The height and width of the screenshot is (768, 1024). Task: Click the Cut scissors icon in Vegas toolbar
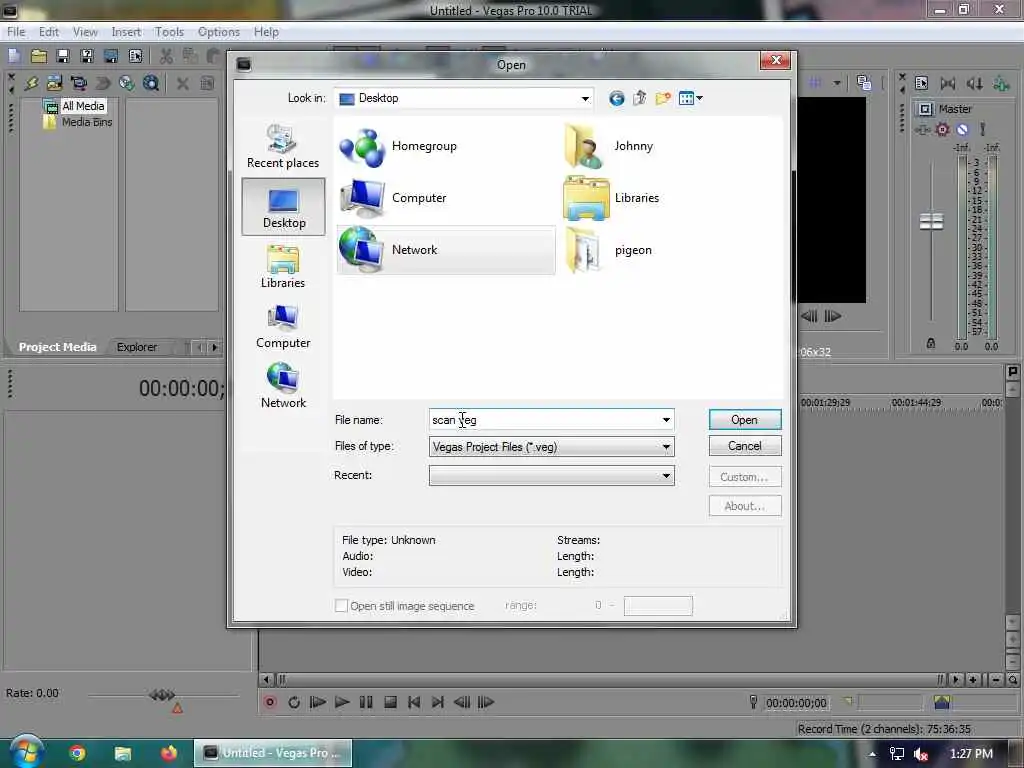(167, 56)
